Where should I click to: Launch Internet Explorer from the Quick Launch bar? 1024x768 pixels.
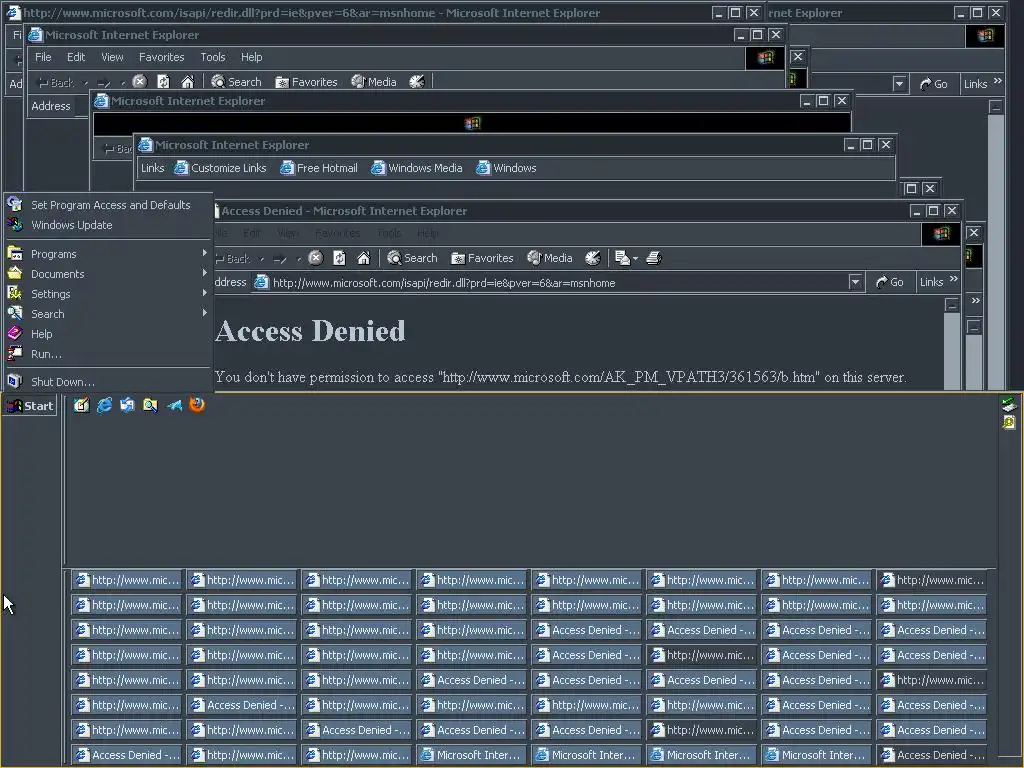(x=104, y=406)
